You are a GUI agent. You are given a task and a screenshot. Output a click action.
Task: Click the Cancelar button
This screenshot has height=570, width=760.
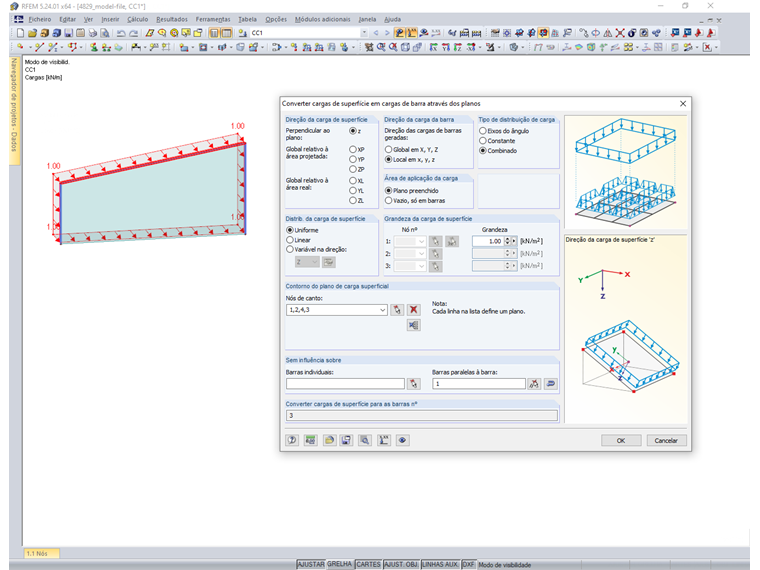[666, 441]
